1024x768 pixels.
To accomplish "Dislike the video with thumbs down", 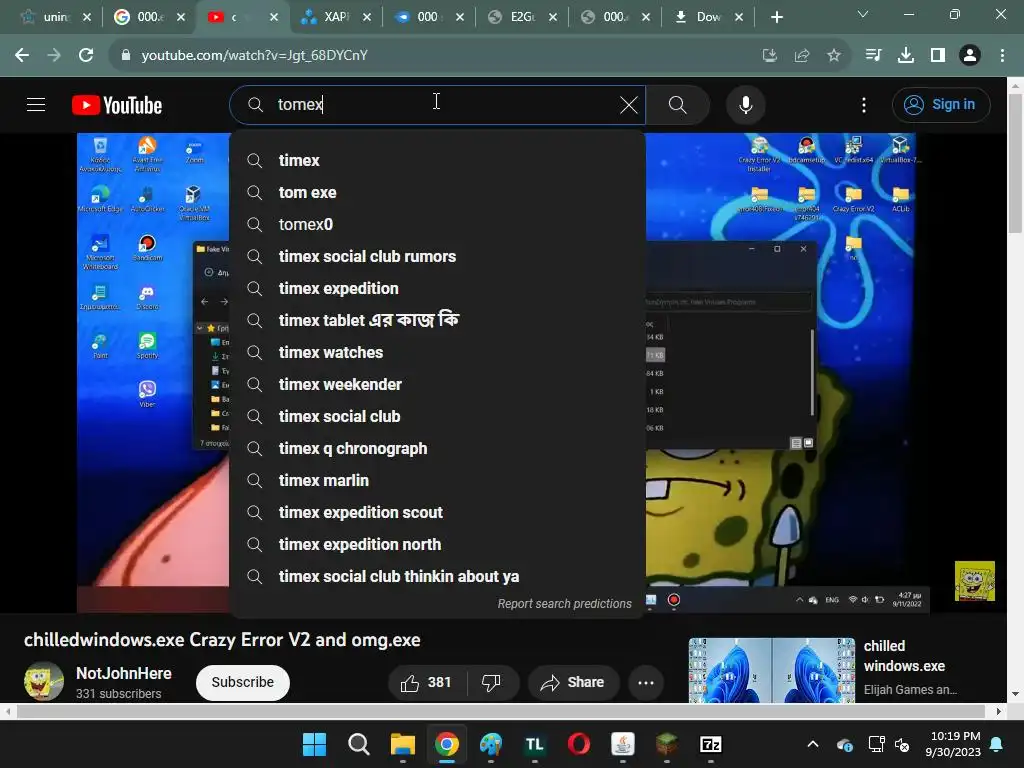I will click(x=493, y=682).
